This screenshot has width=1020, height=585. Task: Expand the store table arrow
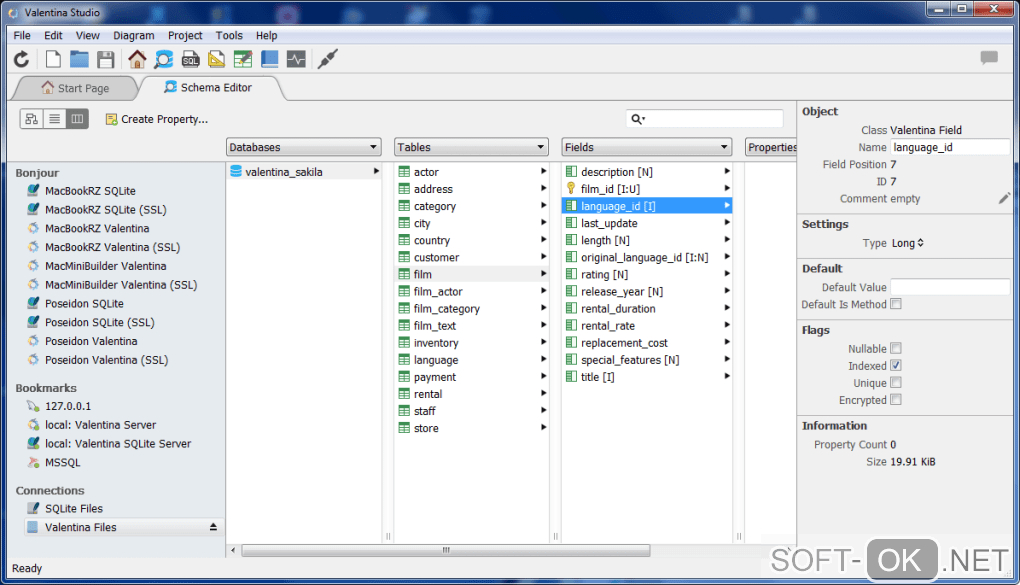click(x=543, y=428)
